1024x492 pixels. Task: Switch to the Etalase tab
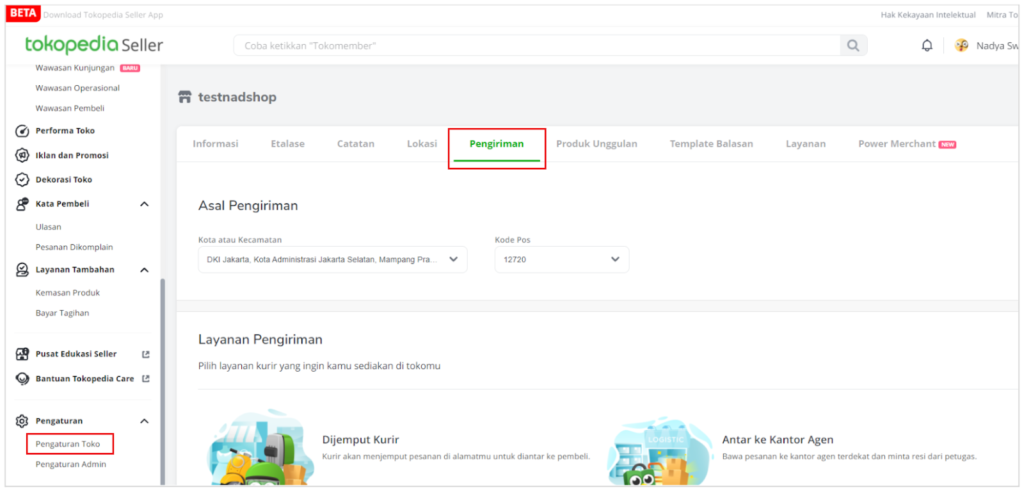[x=287, y=144]
